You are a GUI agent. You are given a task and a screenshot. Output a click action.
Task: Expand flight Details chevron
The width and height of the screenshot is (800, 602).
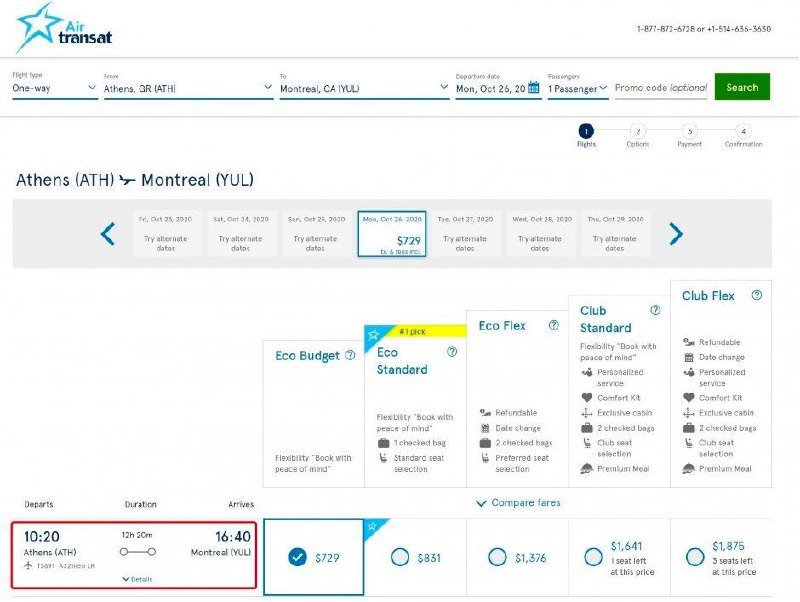click(x=137, y=579)
